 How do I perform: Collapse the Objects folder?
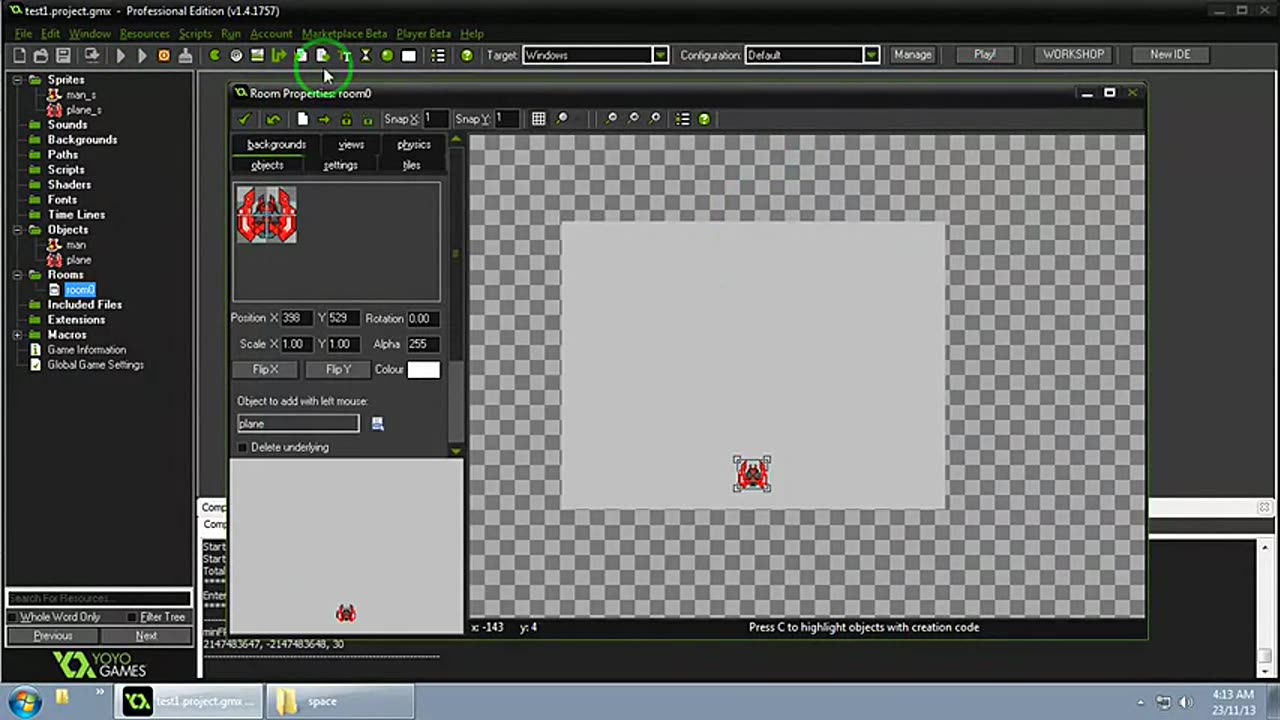point(19,230)
